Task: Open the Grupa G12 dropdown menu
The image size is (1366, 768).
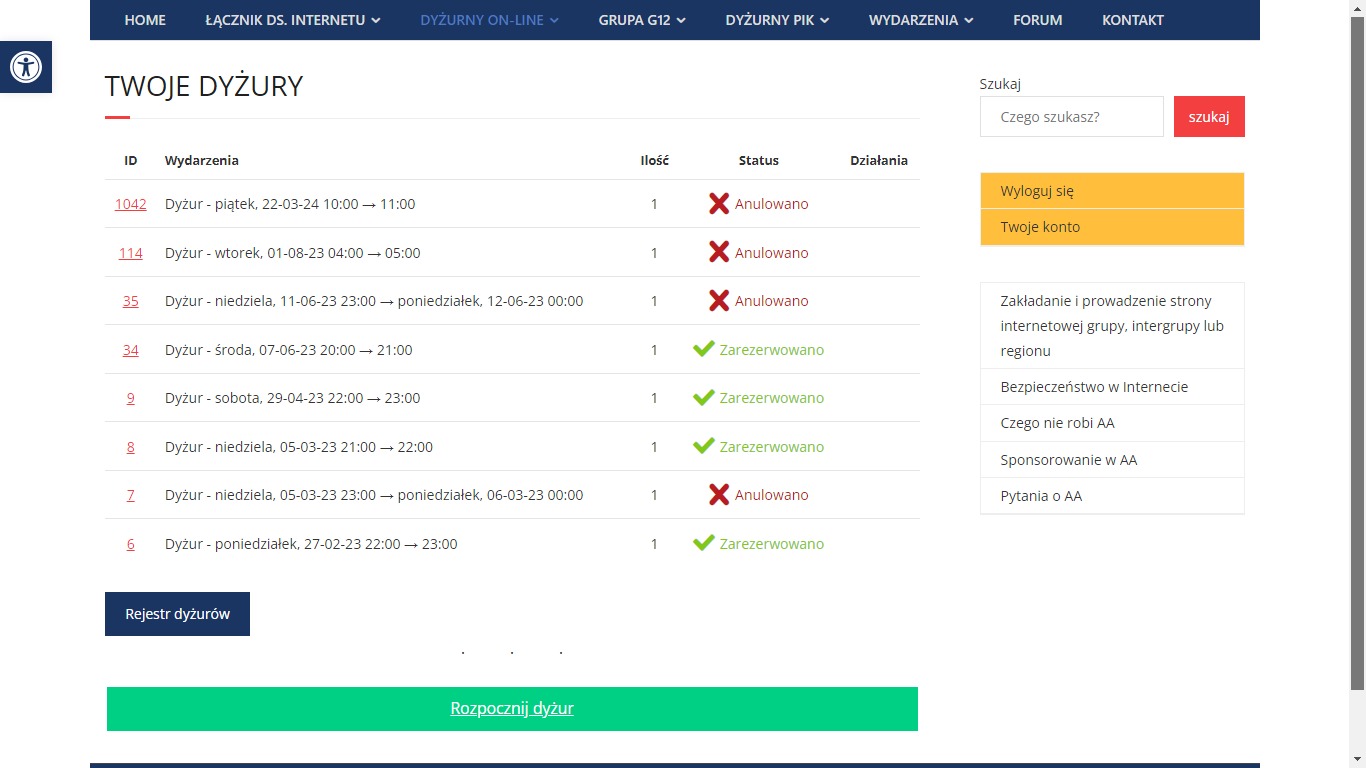Action: [641, 20]
